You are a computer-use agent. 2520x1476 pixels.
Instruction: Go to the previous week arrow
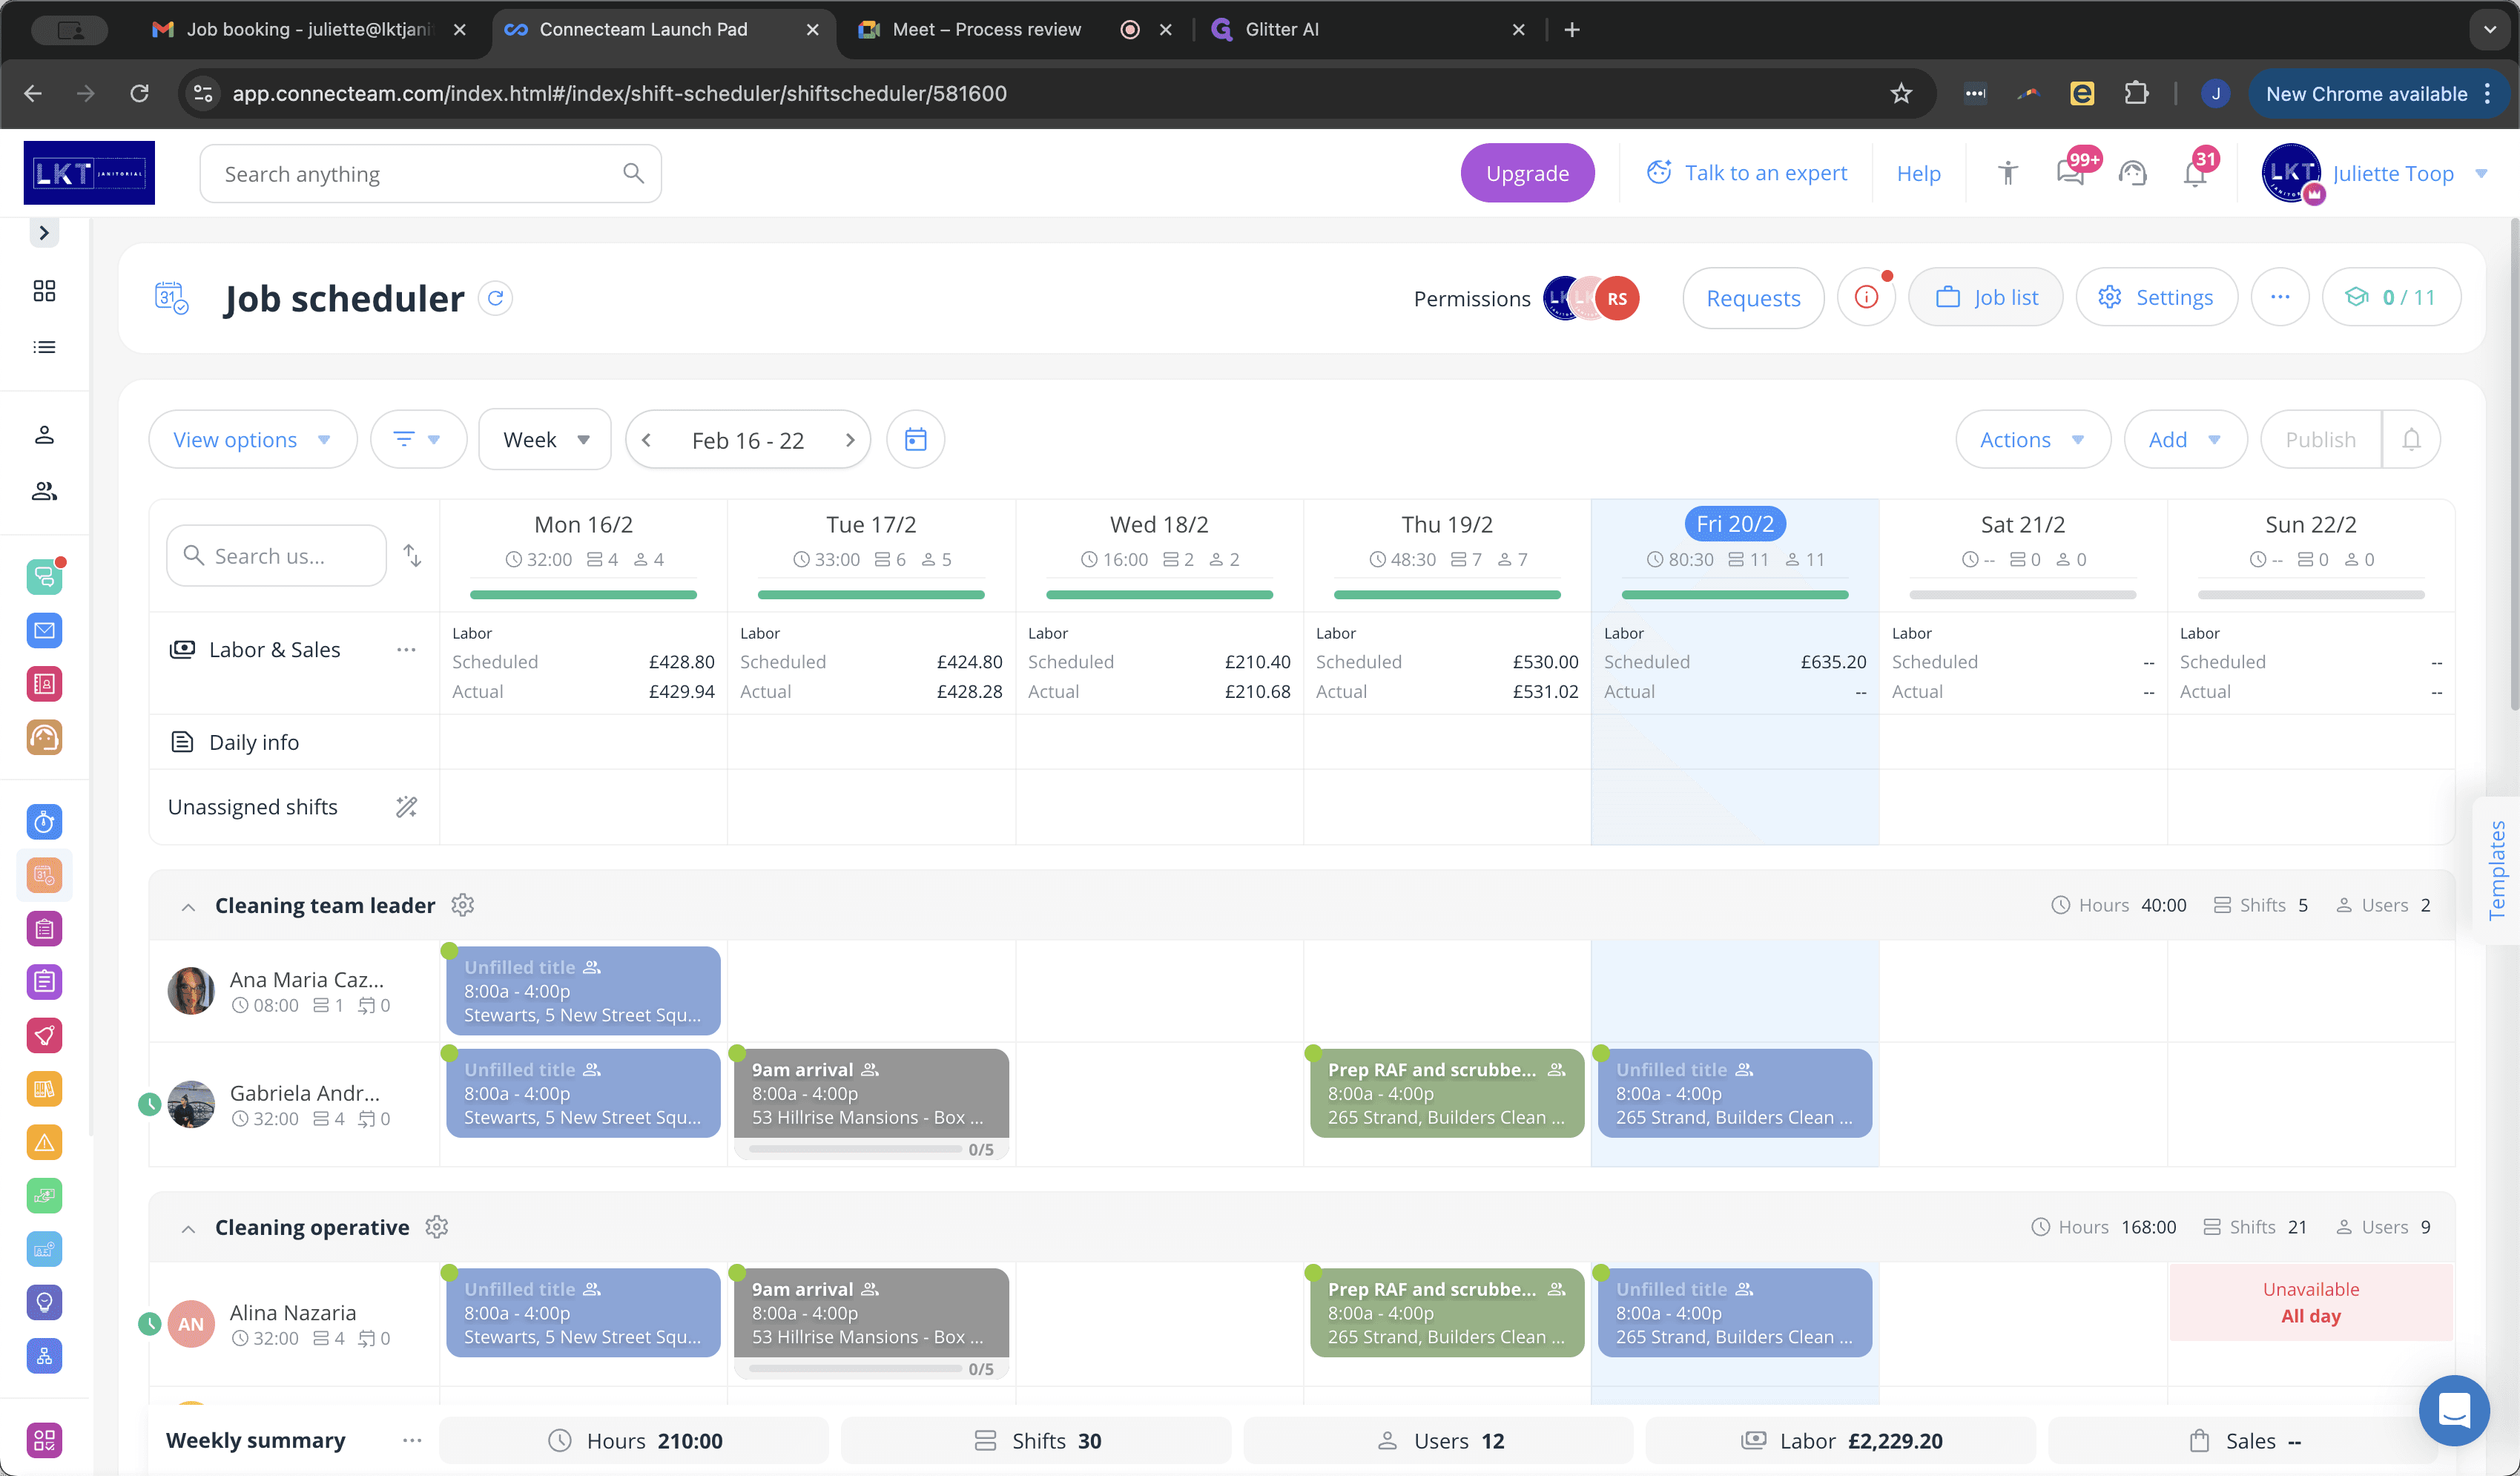(646, 440)
